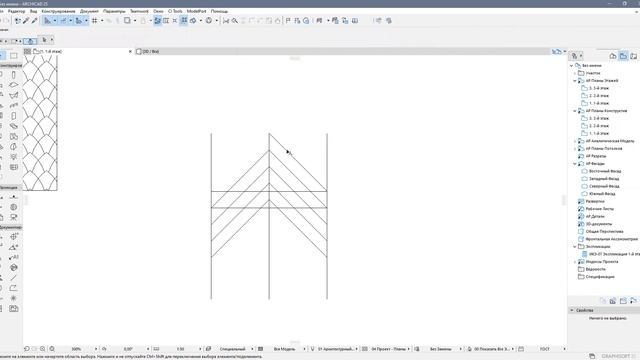Open the 'Конструирование' menu
640x360 pixels.
(x=58, y=11)
